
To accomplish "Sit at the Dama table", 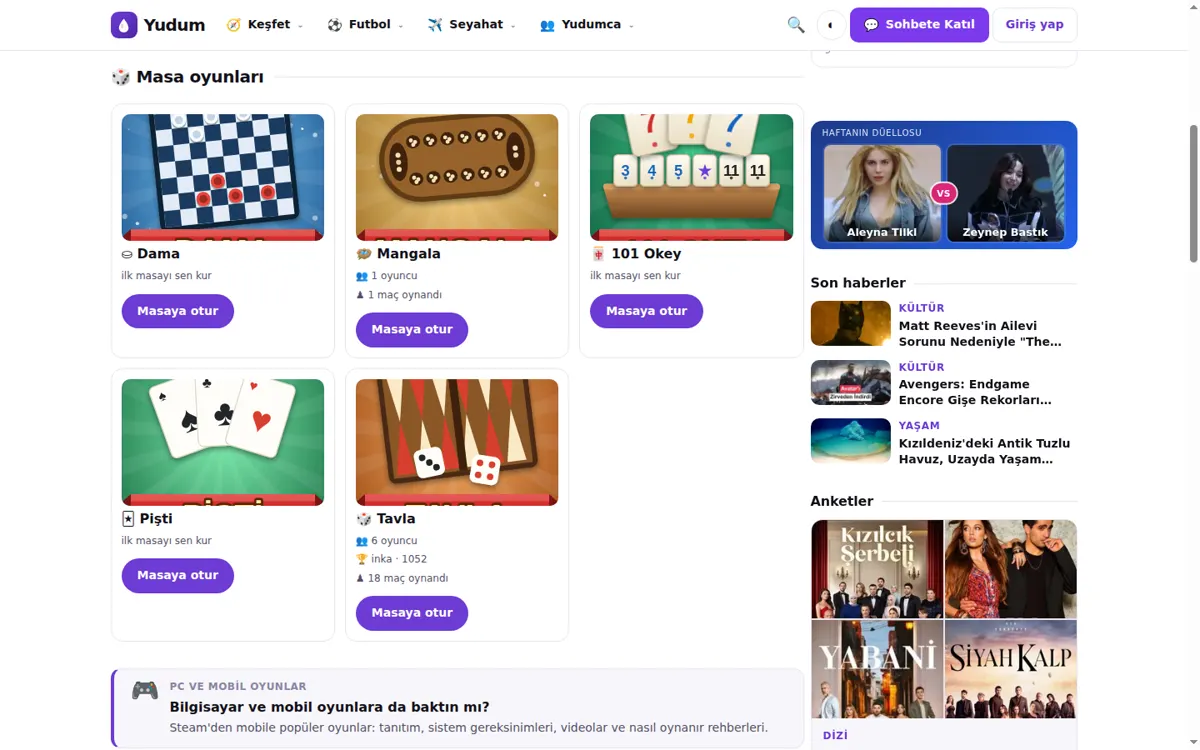I will point(178,311).
